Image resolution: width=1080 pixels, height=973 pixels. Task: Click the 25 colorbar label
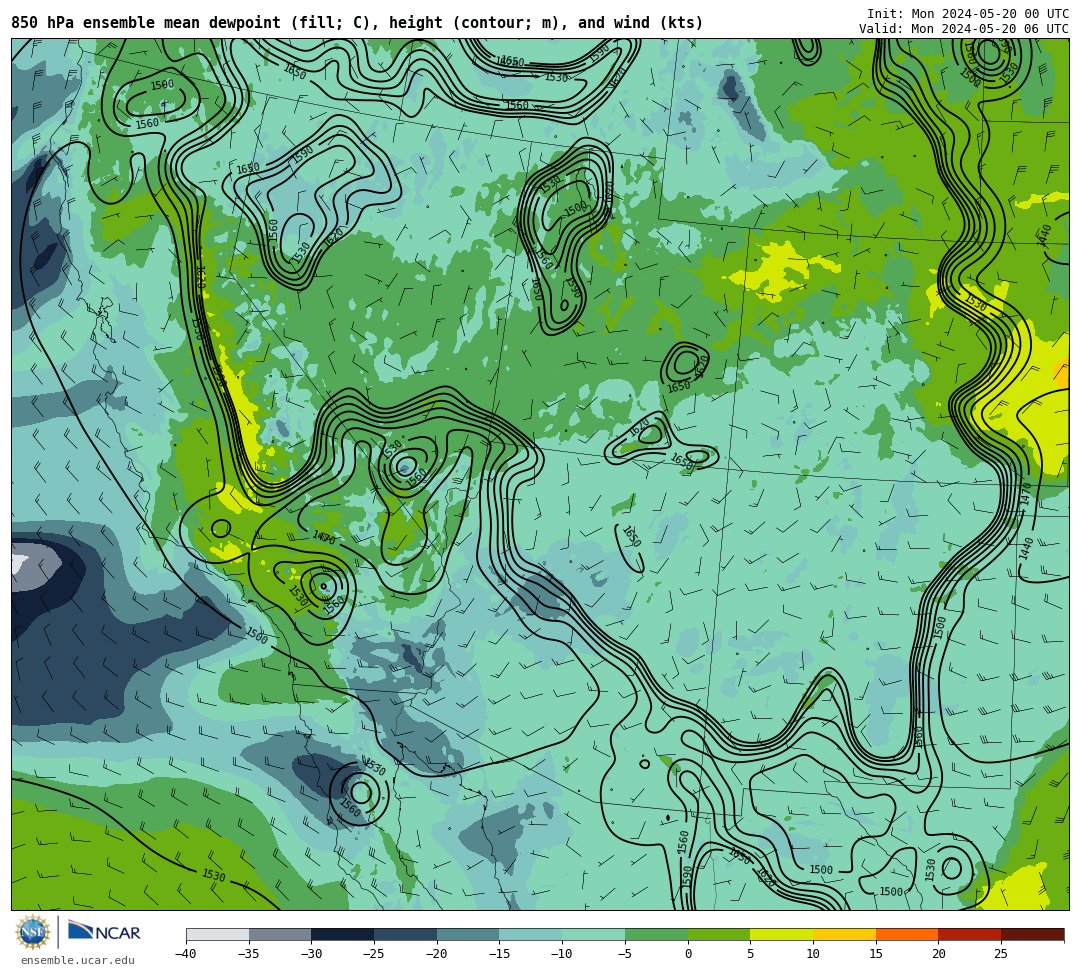[1001, 954]
